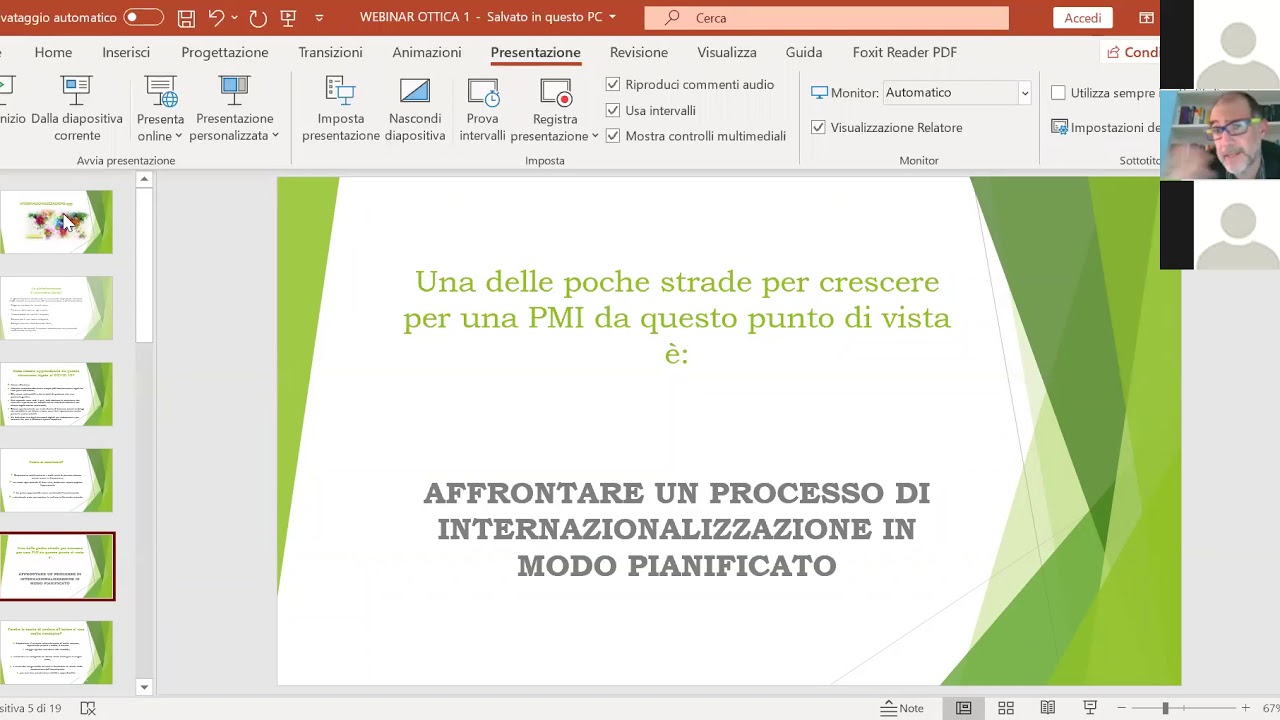Image resolution: width=1280 pixels, height=720 pixels.
Task: Expand Registra presentazione dropdown arrow
Action: pyautogui.click(x=595, y=136)
